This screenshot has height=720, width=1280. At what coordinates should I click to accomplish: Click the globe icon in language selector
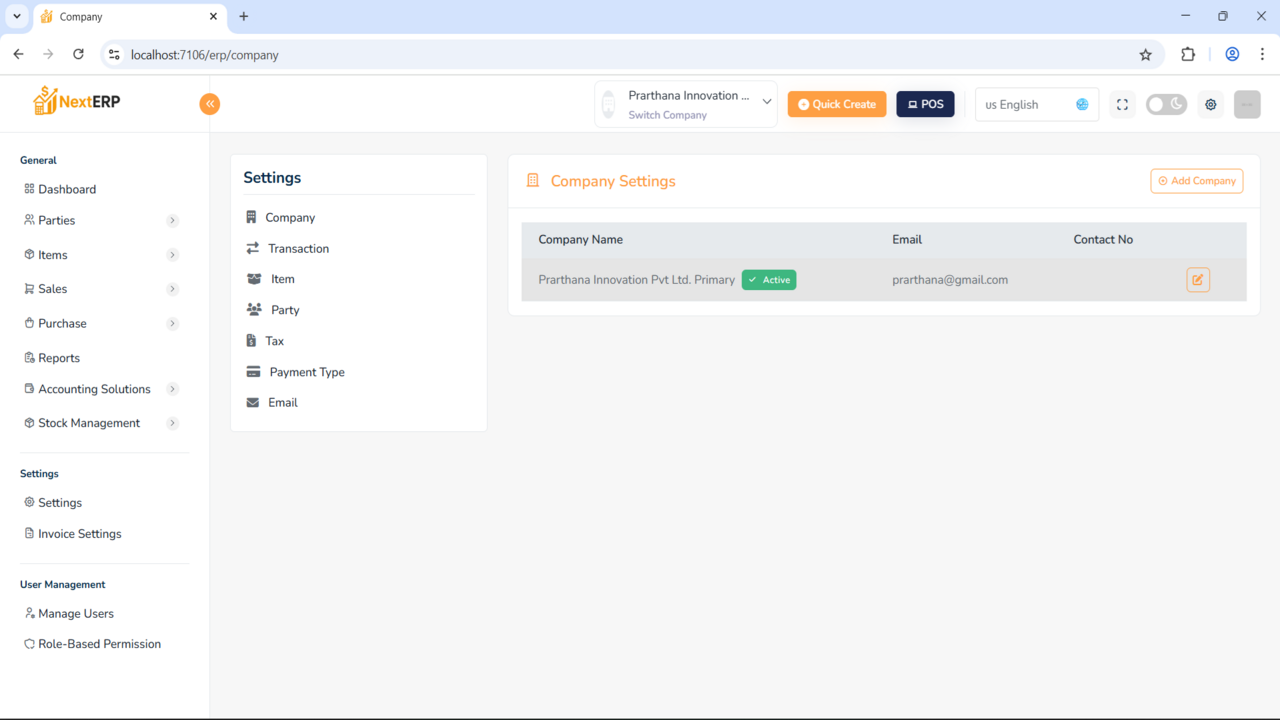1082,104
